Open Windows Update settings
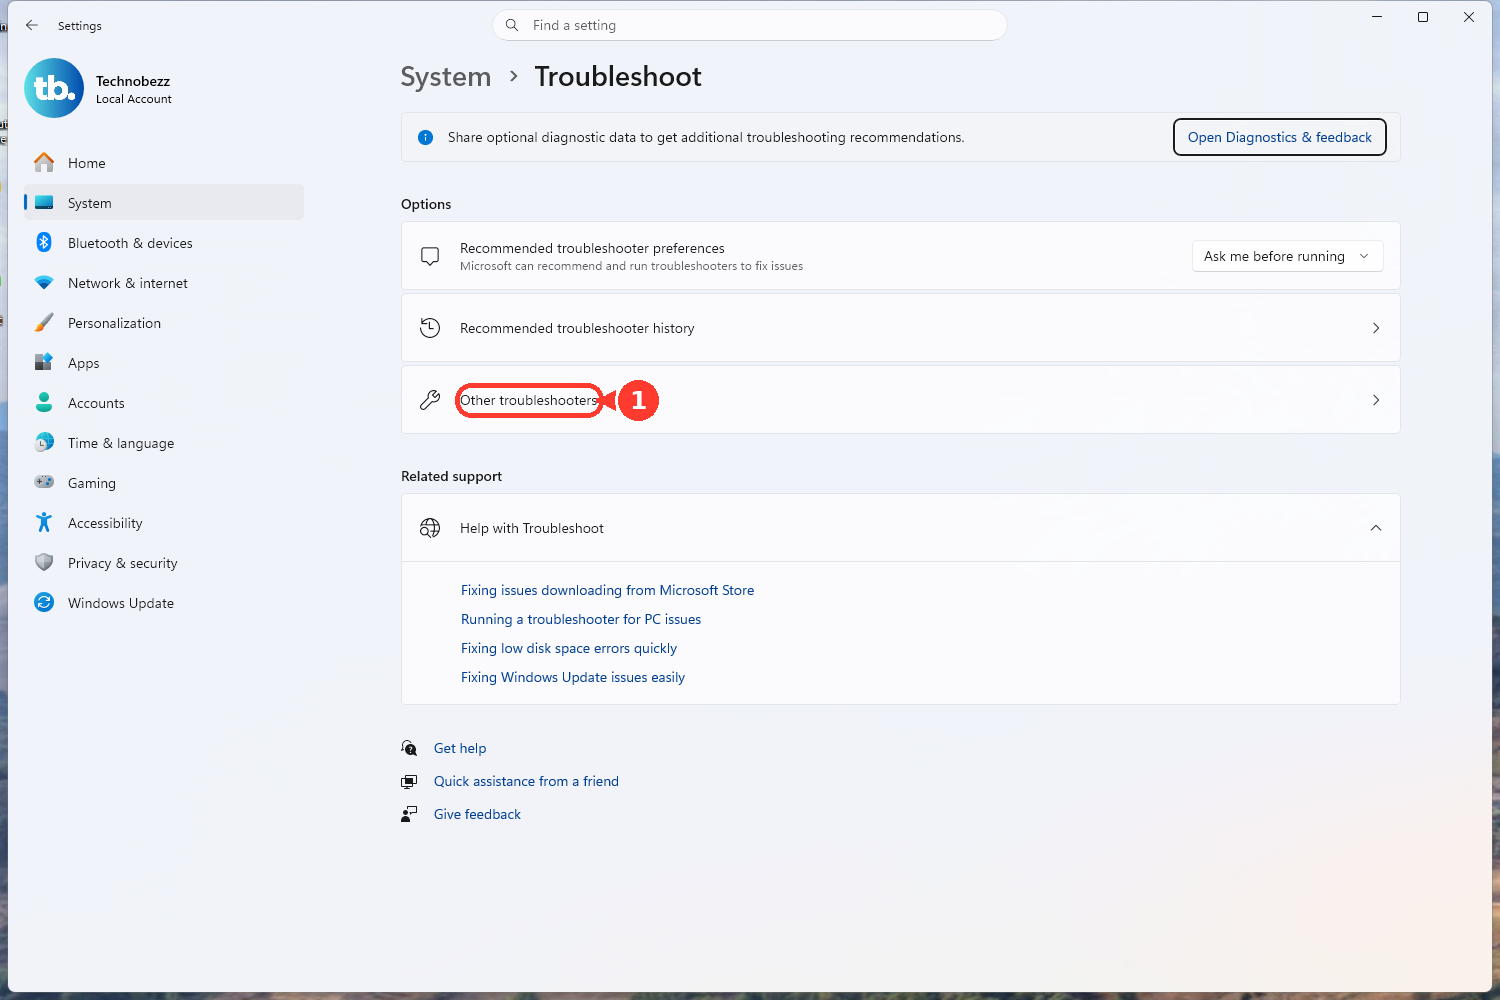 coord(164,602)
